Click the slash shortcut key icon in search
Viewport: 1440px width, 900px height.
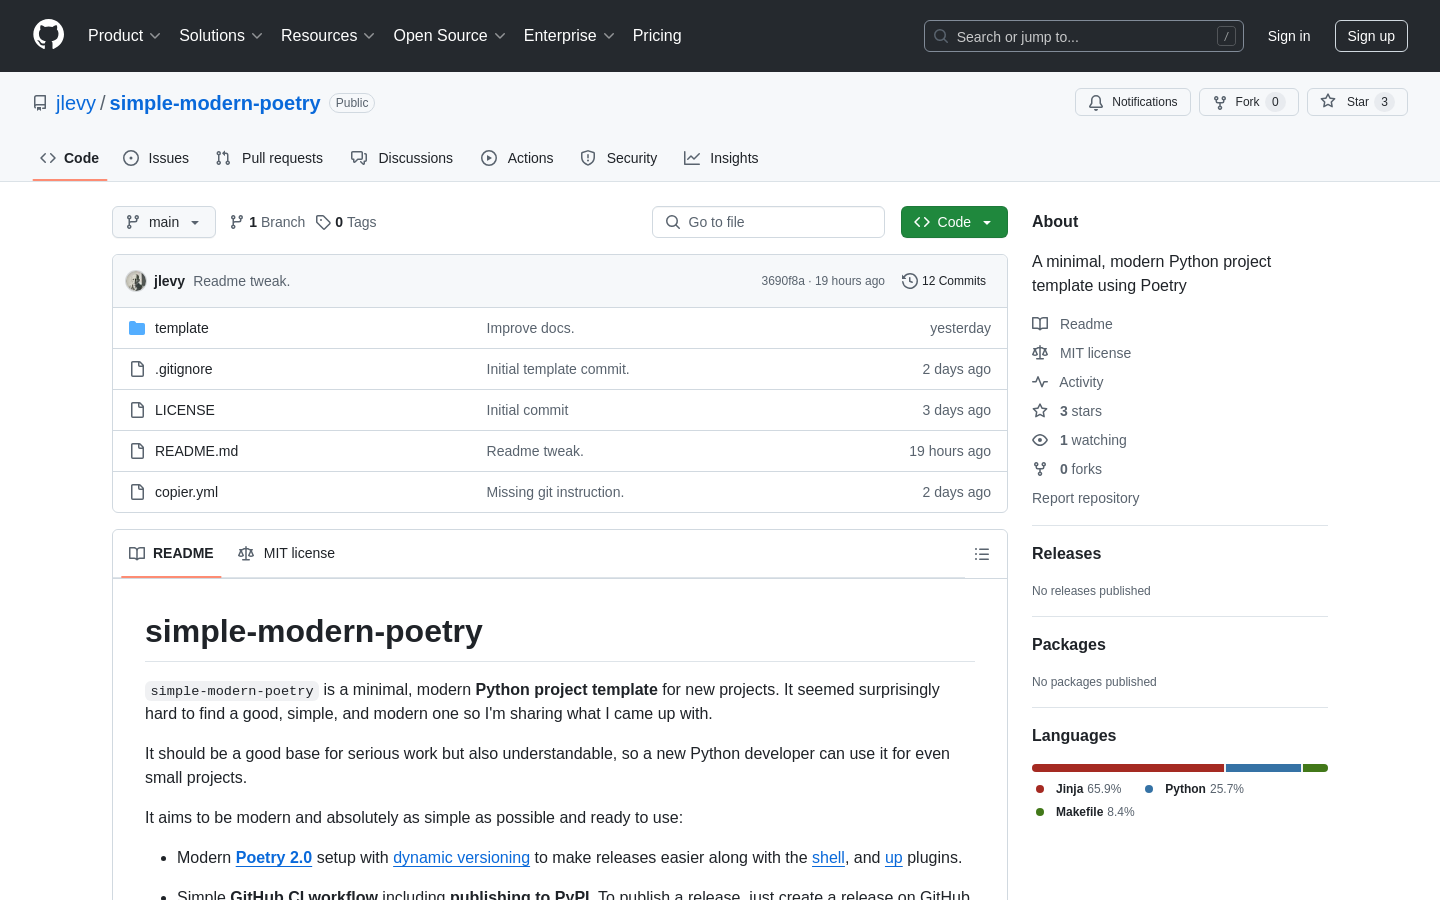1226,36
